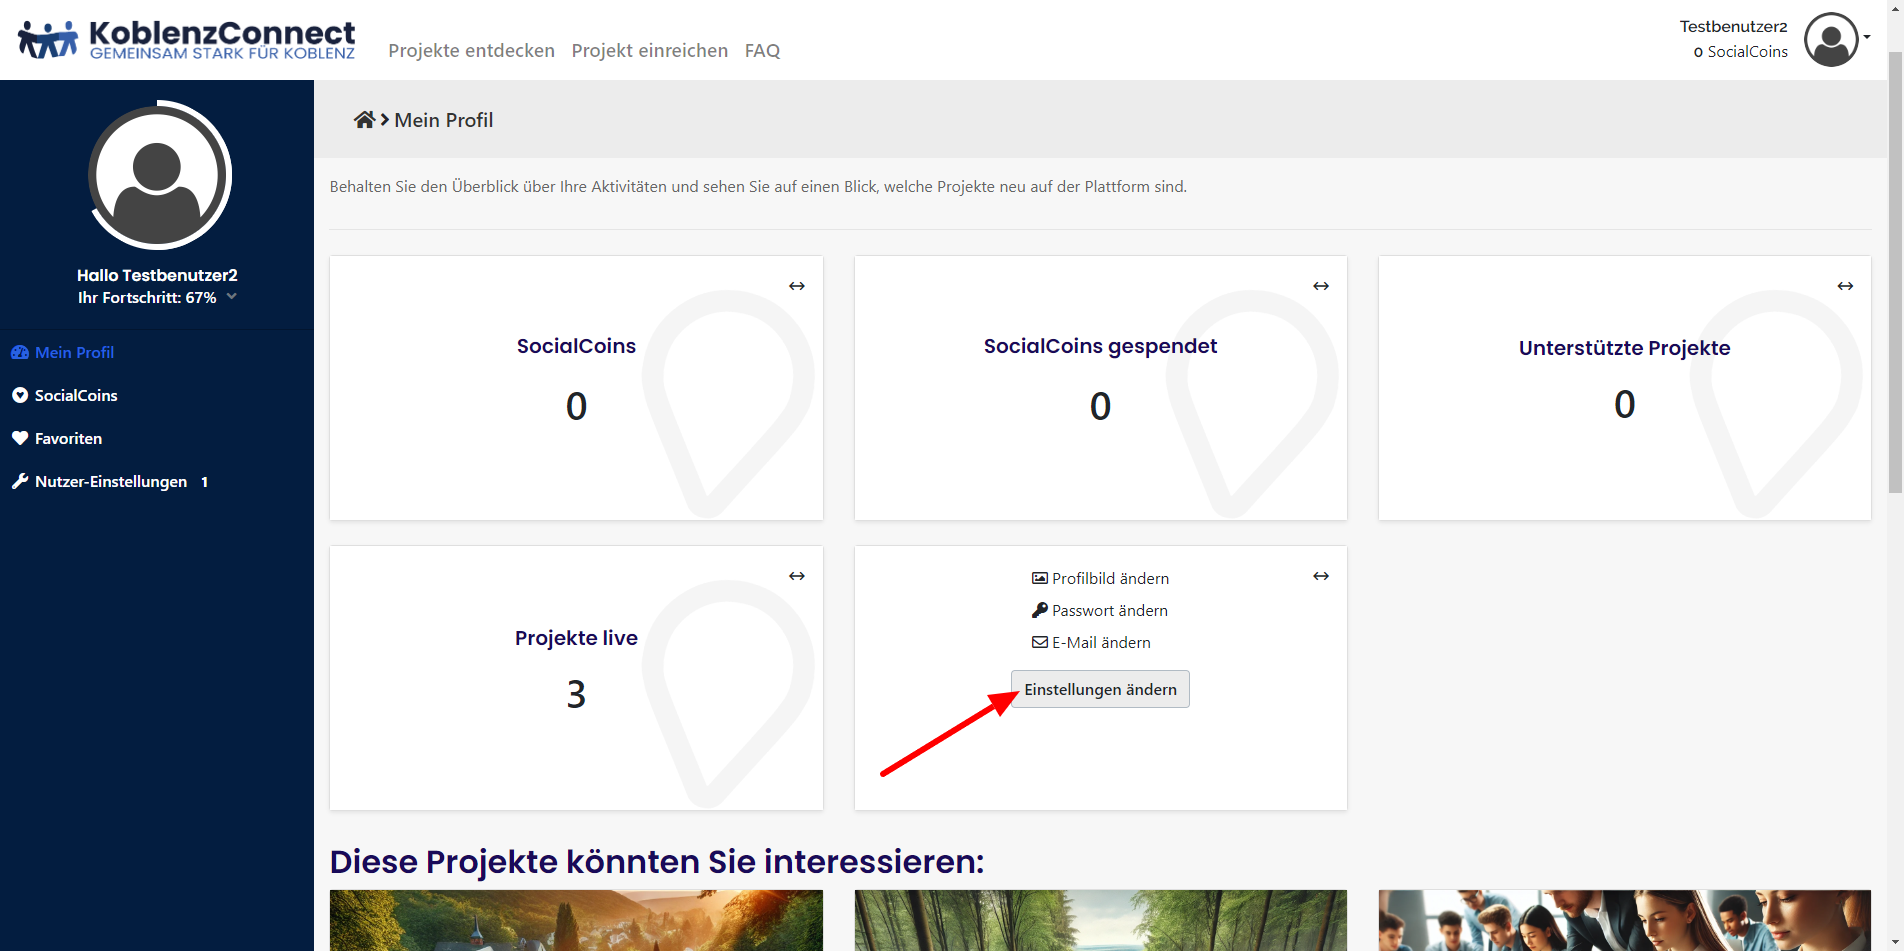Open SocialCoins in sidebar

coord(76,396)
